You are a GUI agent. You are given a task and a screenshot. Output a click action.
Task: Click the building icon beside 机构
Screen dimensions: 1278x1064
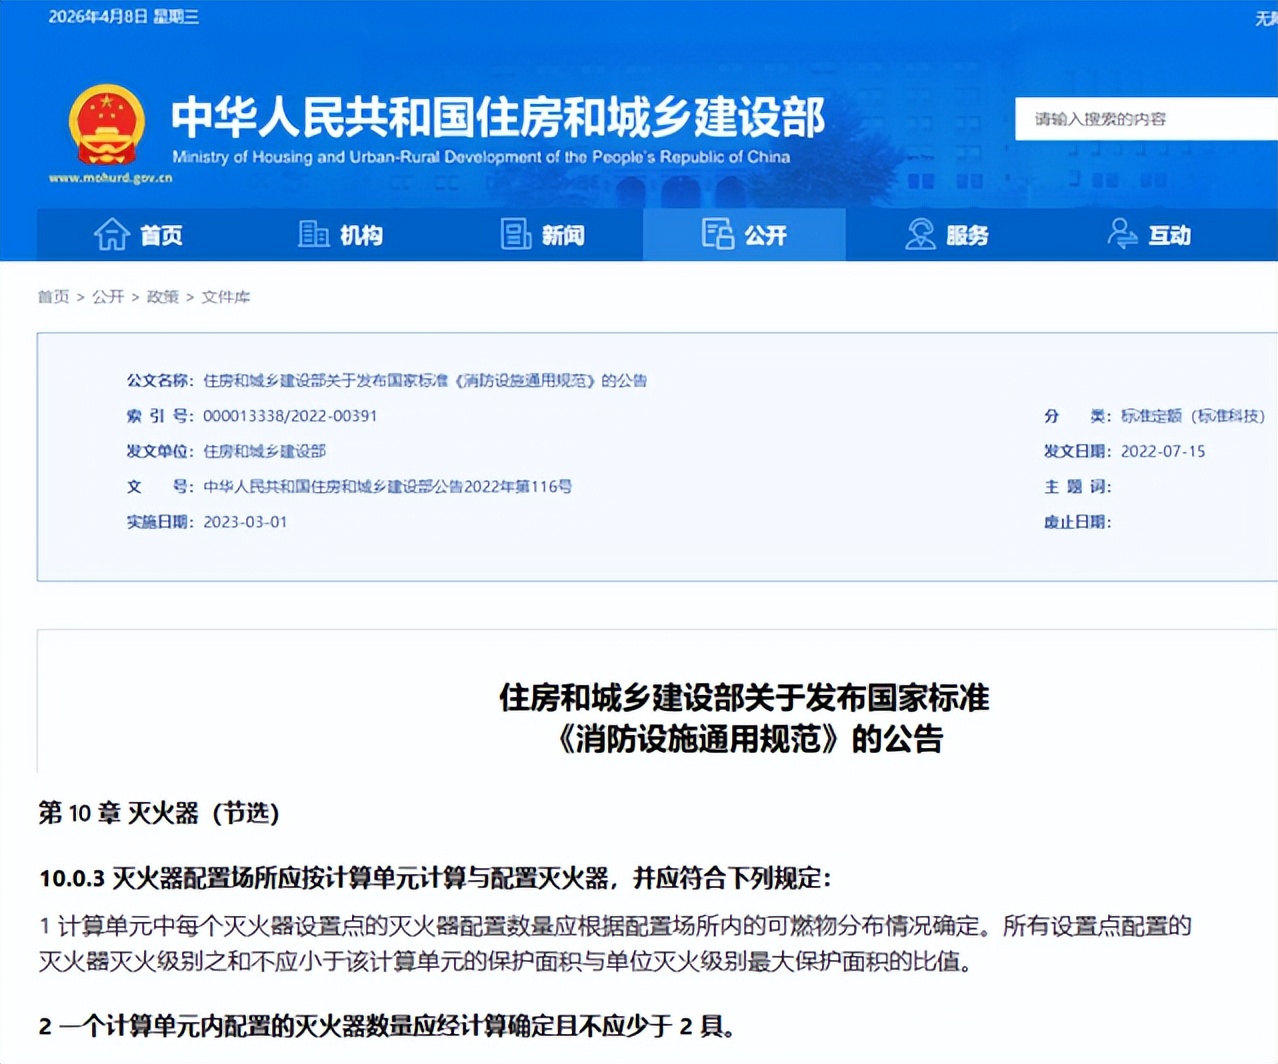[x=313, y=234]
